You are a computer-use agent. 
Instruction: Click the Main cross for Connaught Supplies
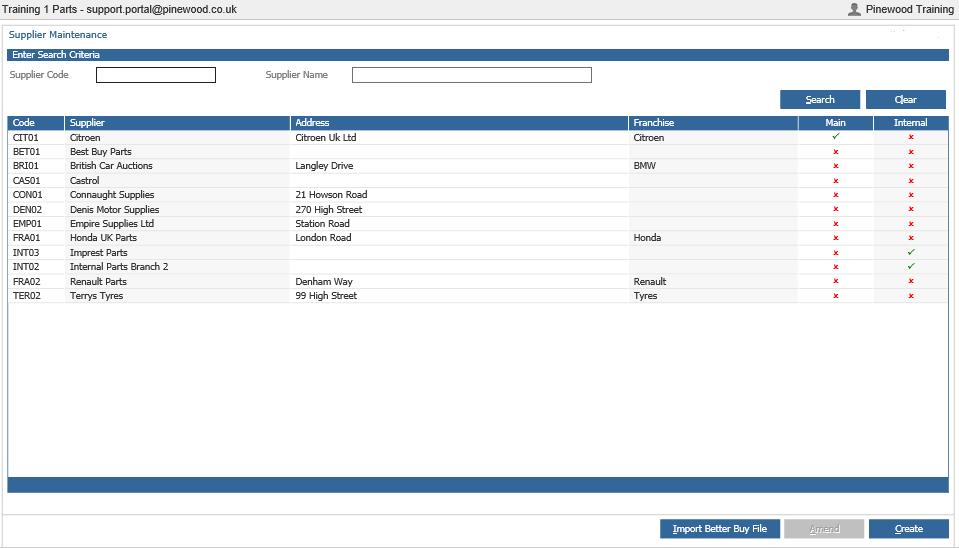click(835, 195)
